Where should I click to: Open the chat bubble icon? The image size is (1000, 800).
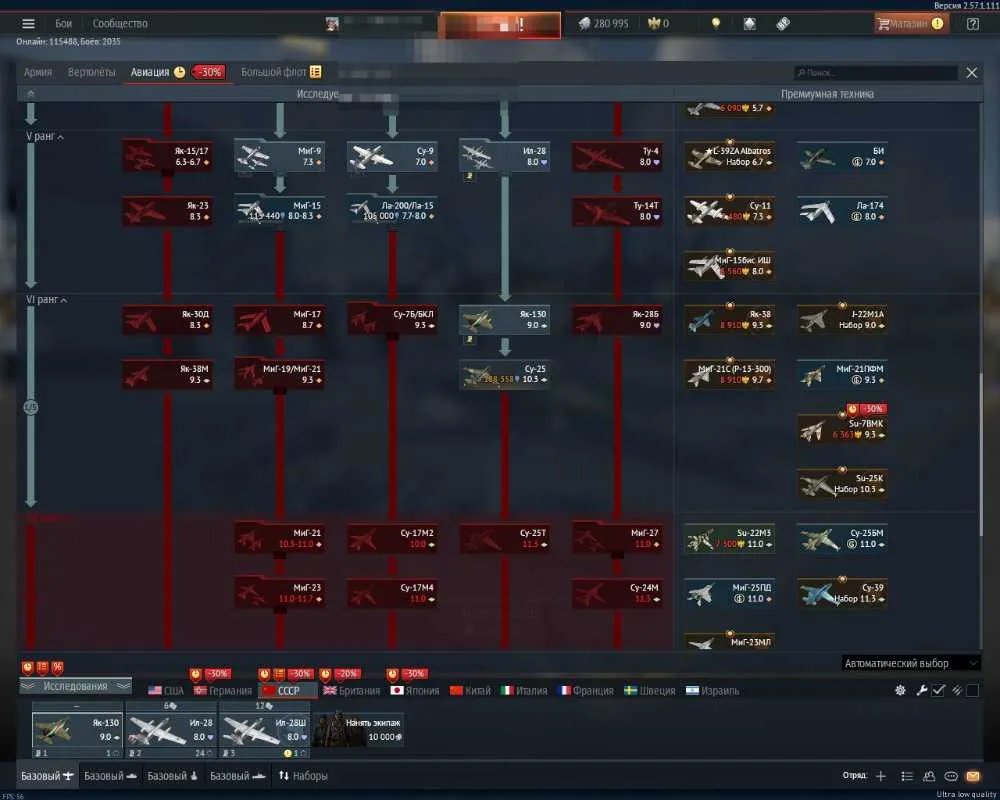pyautogui.click(x=951, y=776)
